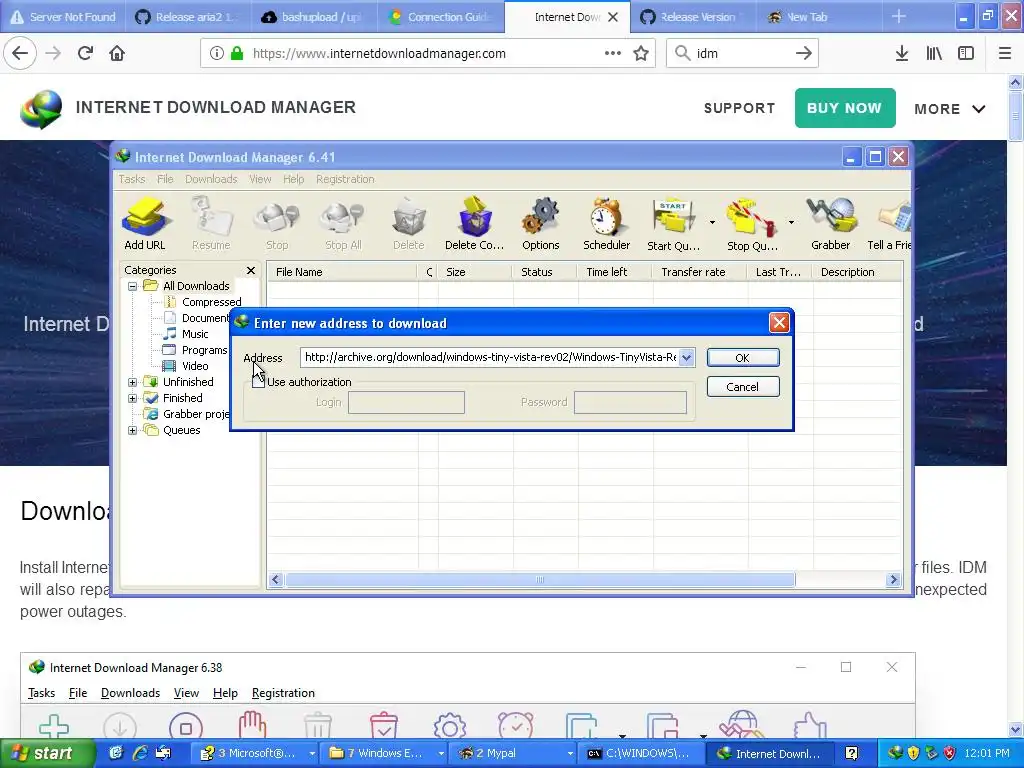Open the Help menu in IDM 6.41
1024x768 pixels.
coord(294,179)
